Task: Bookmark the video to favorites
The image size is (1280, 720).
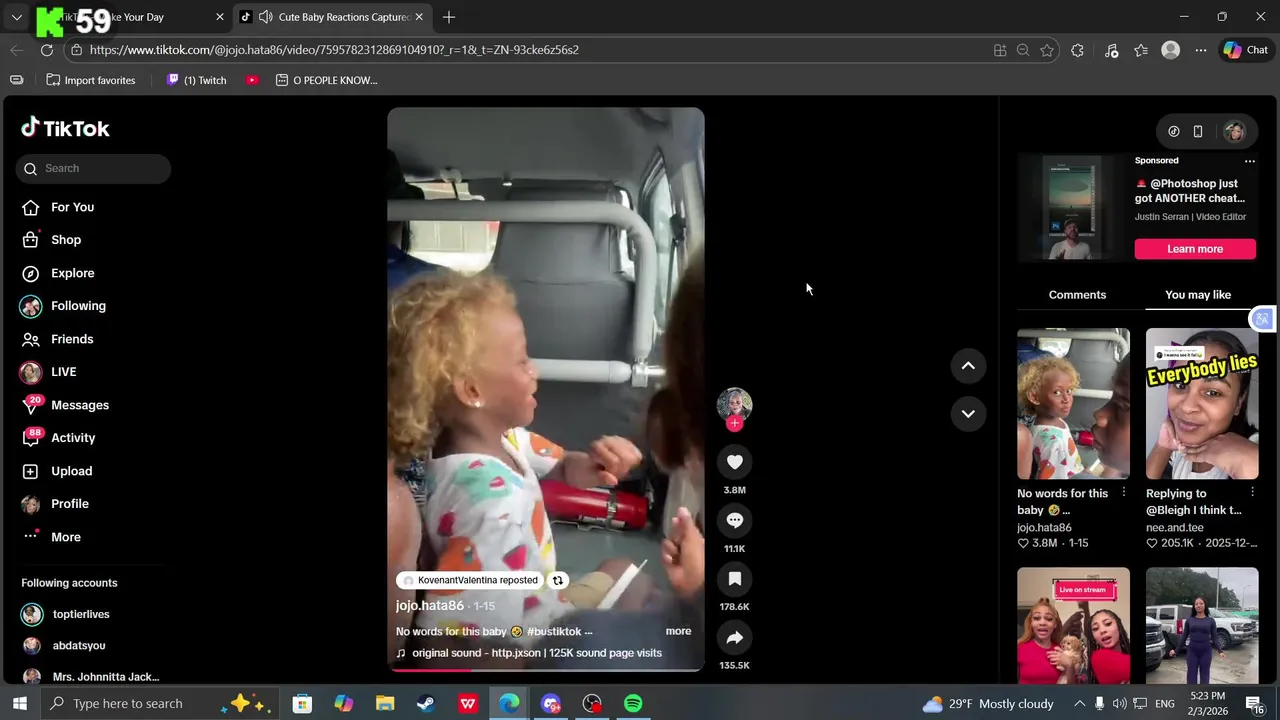Action: pyautogui.click(x=734, y=579)
